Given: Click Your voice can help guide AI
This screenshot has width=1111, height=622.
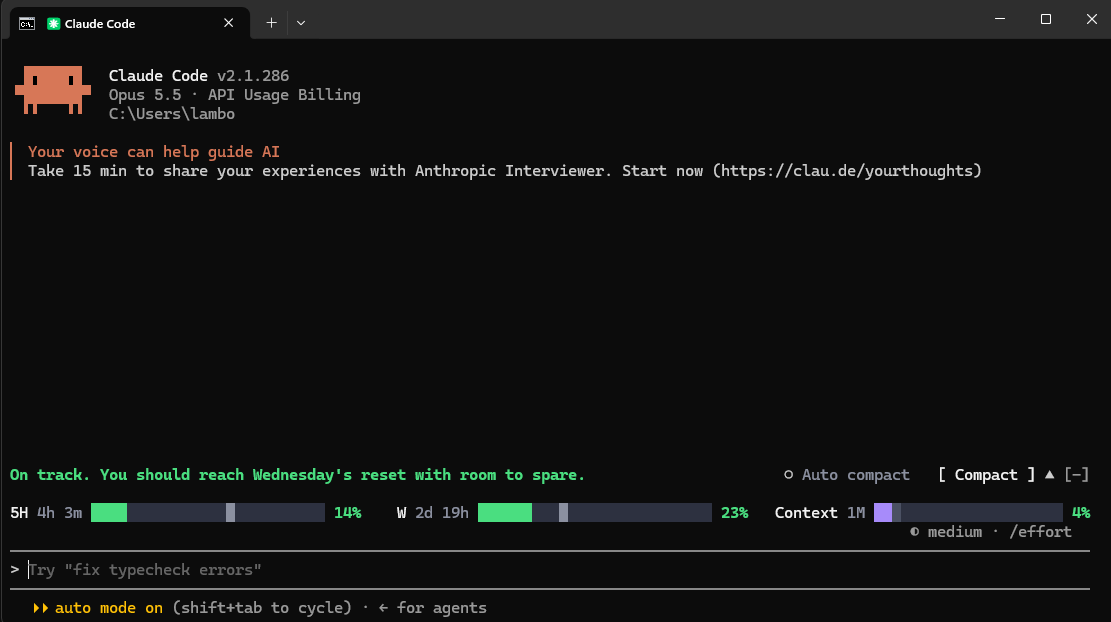Looking at the screenshot, I should point(154,152).
